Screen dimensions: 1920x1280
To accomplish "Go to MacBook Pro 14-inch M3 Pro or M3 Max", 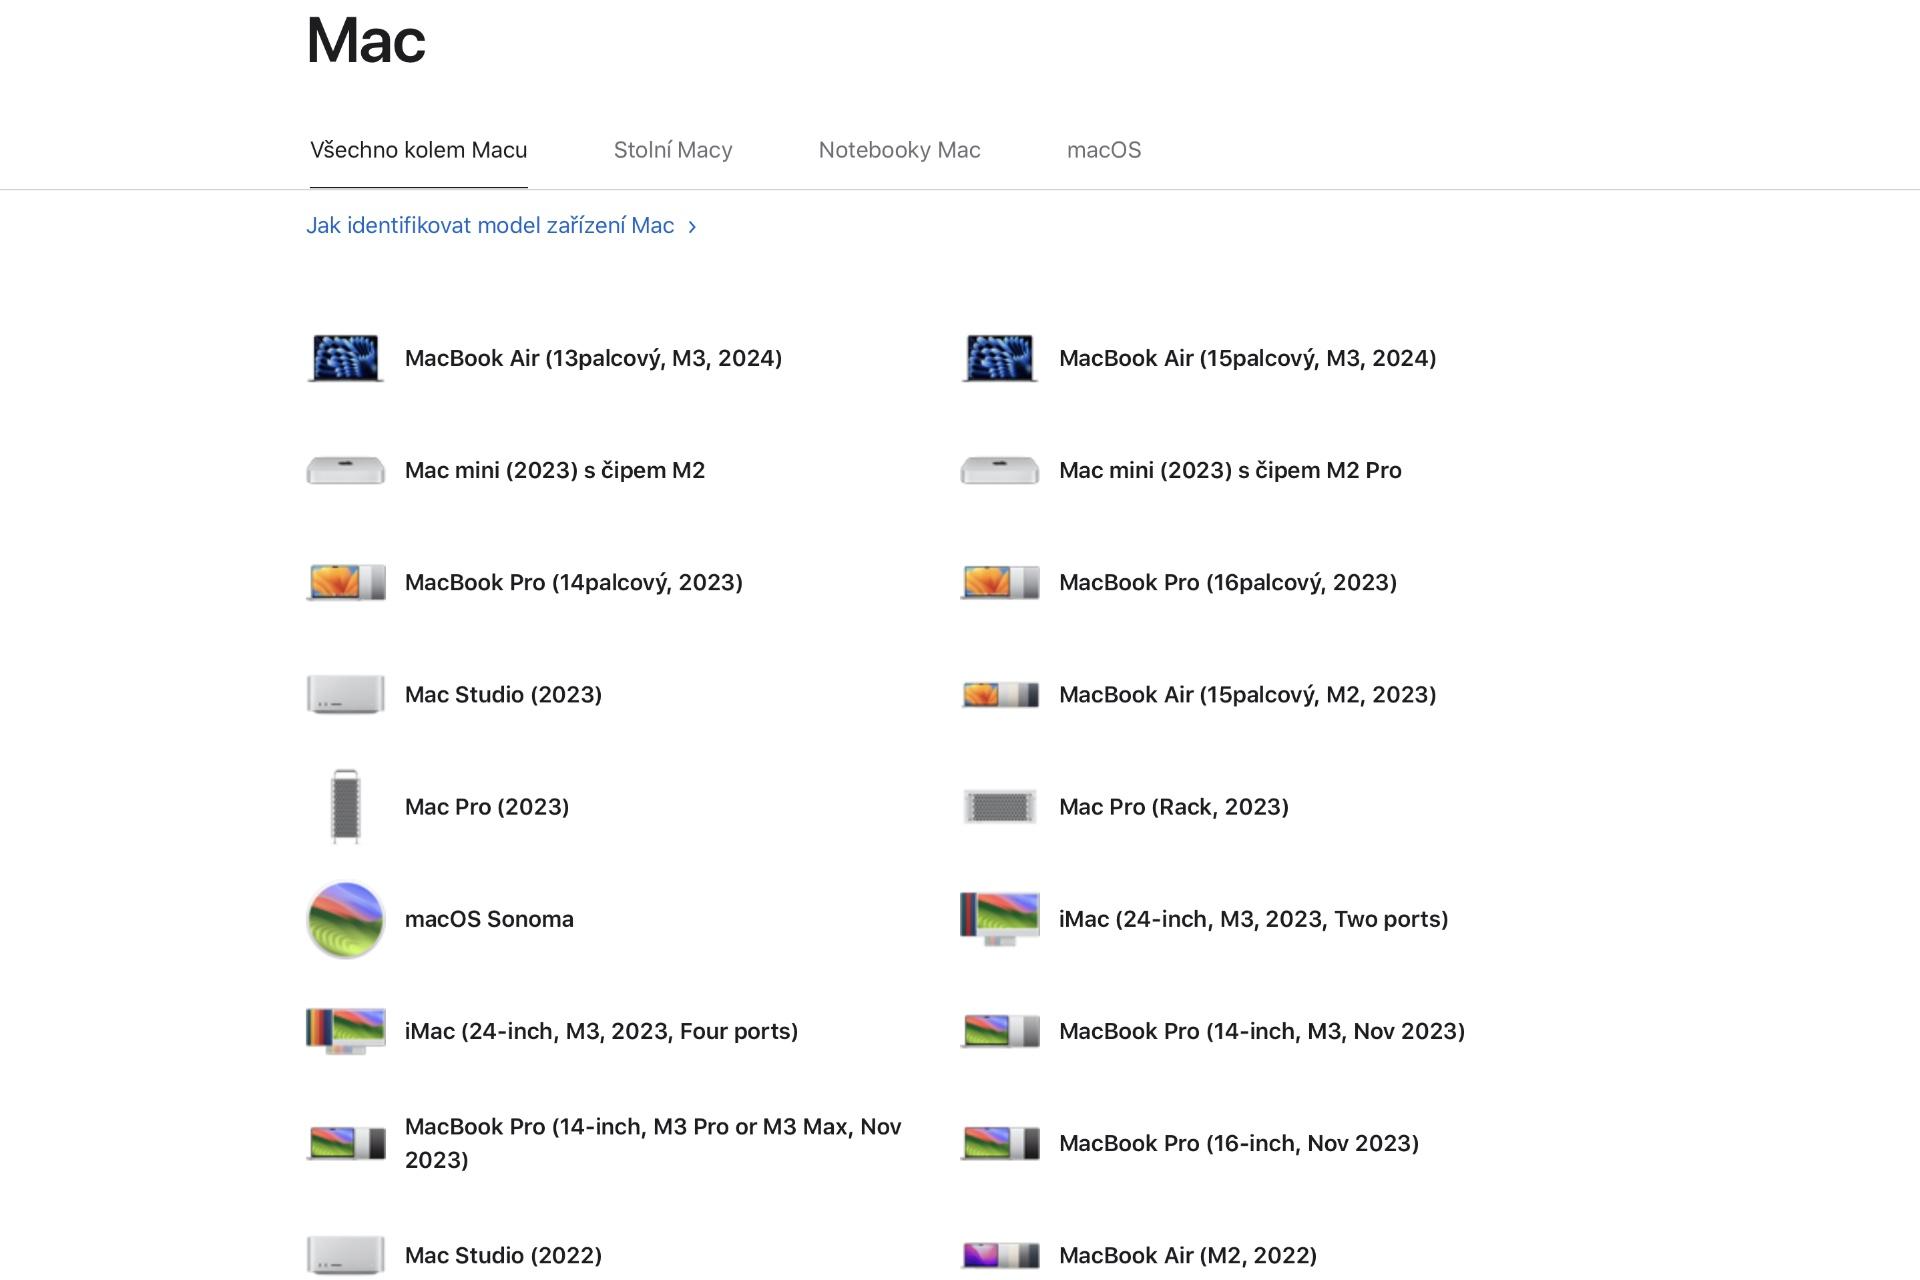I will click(x=653, y=1143).
